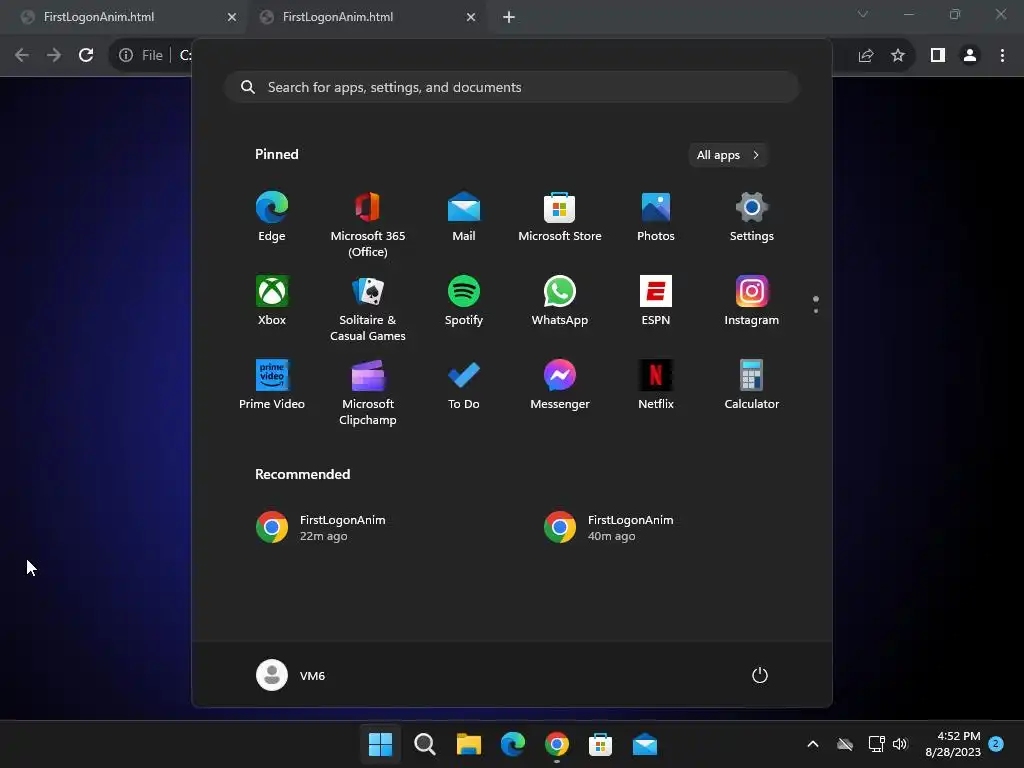The image size is (1024, 768).
Task: Open the Mail app from the taskbar
Action: [x=645, y=744]
